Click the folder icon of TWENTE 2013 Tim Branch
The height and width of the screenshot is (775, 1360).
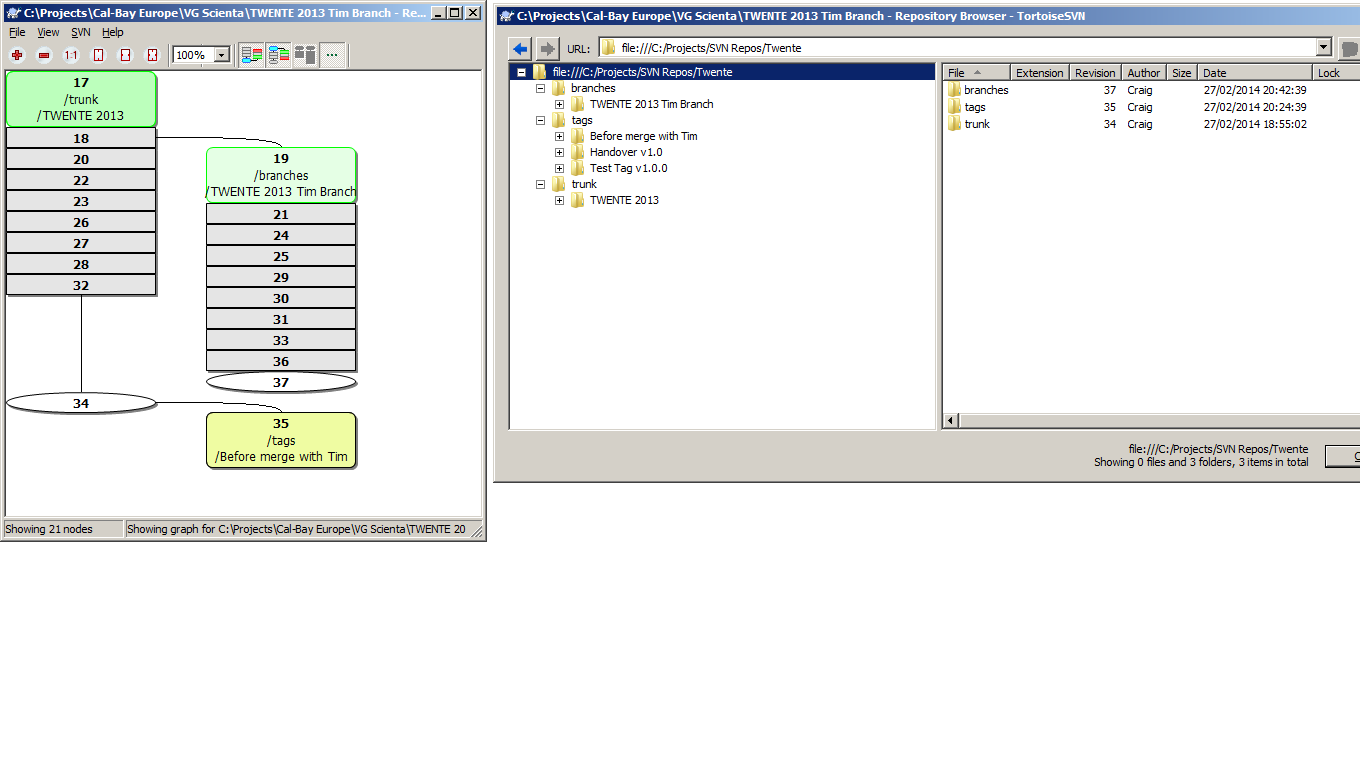pos(578,104)
